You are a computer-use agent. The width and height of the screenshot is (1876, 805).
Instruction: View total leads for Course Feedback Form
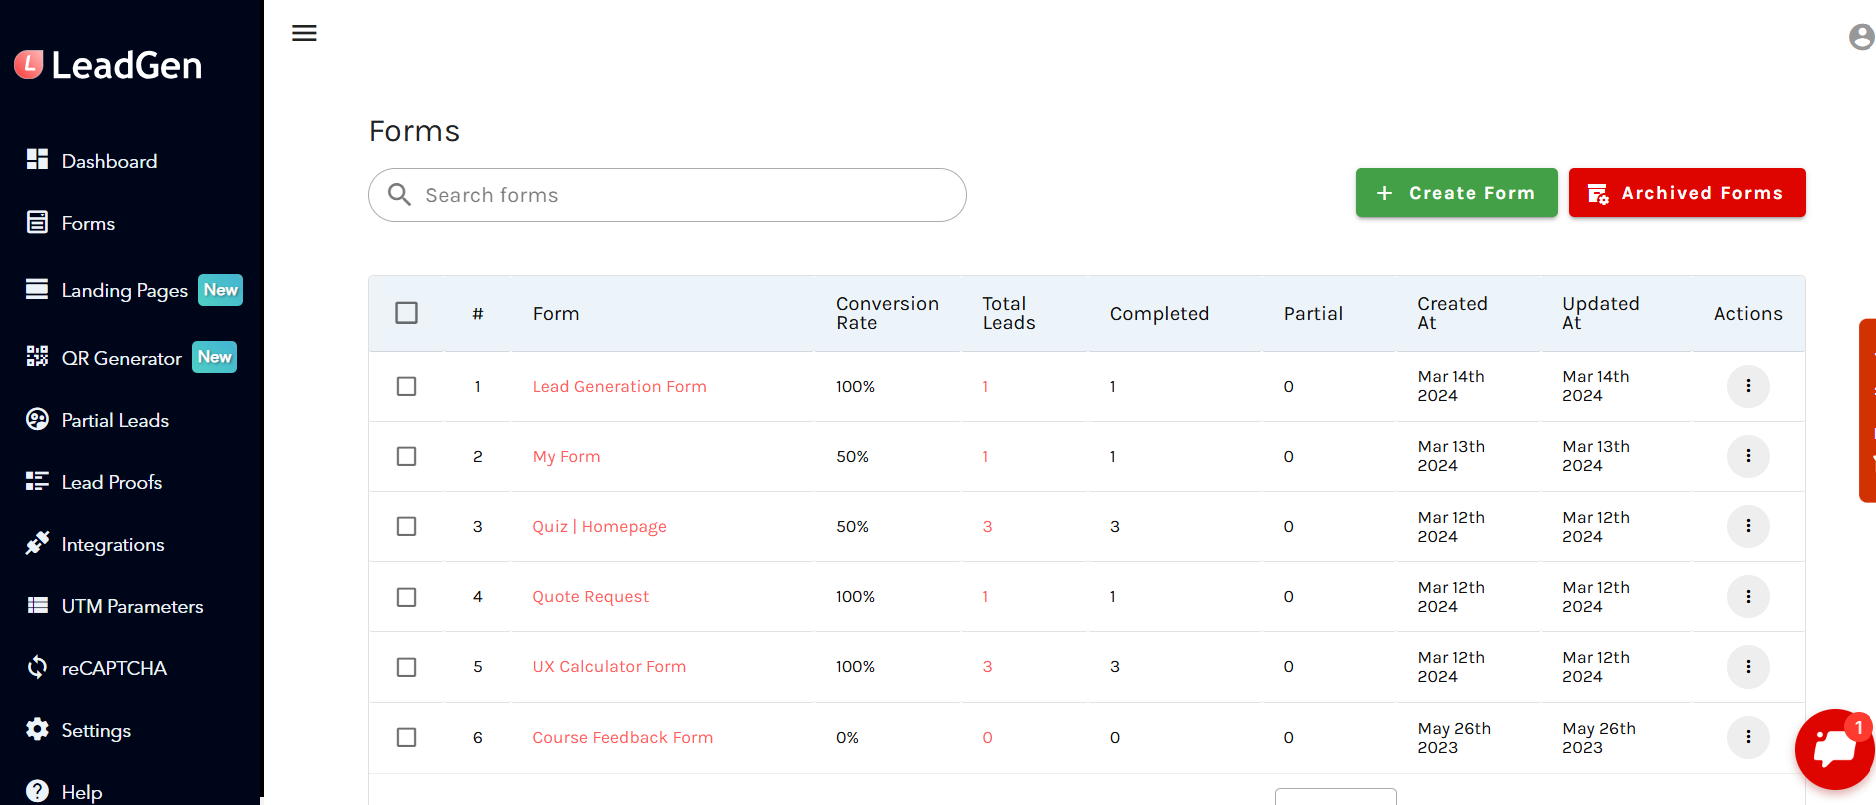[987, 737]
